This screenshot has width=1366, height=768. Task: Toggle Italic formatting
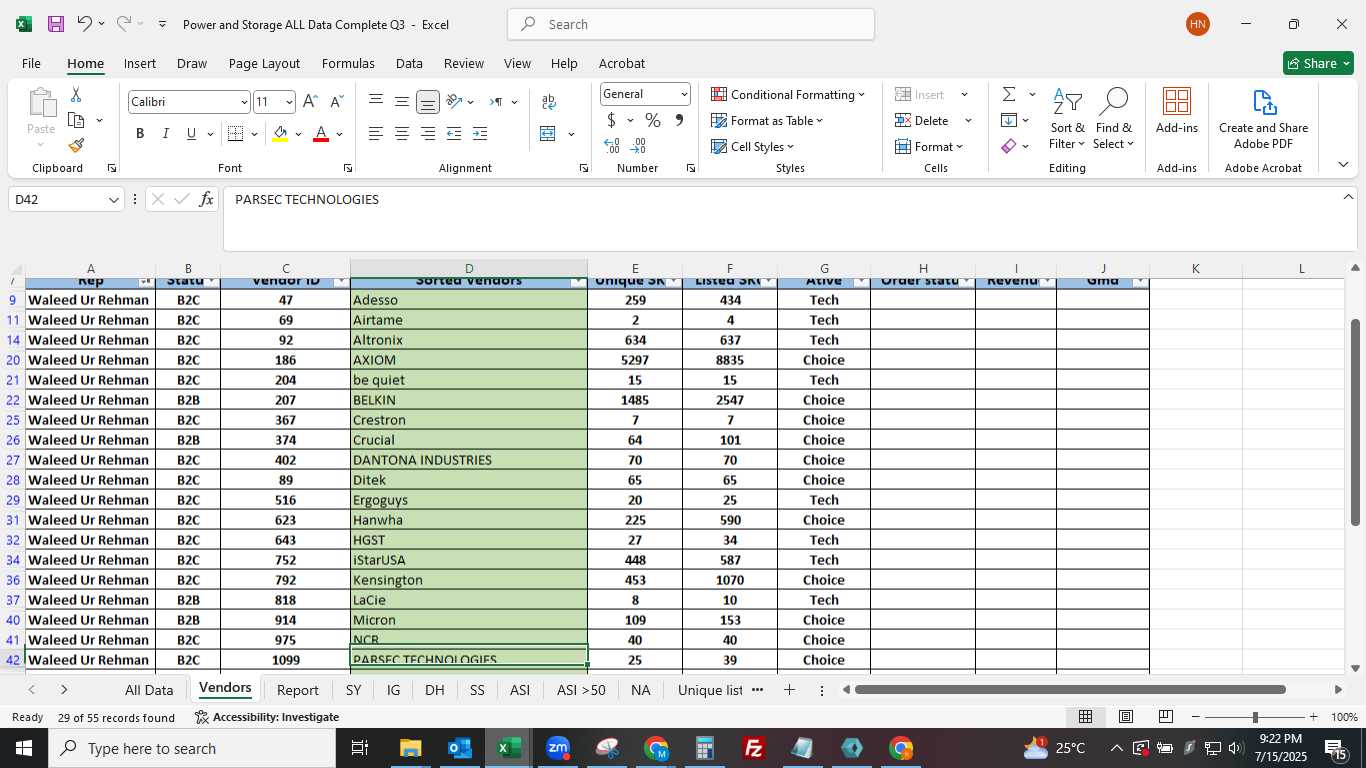click(165, 133)
